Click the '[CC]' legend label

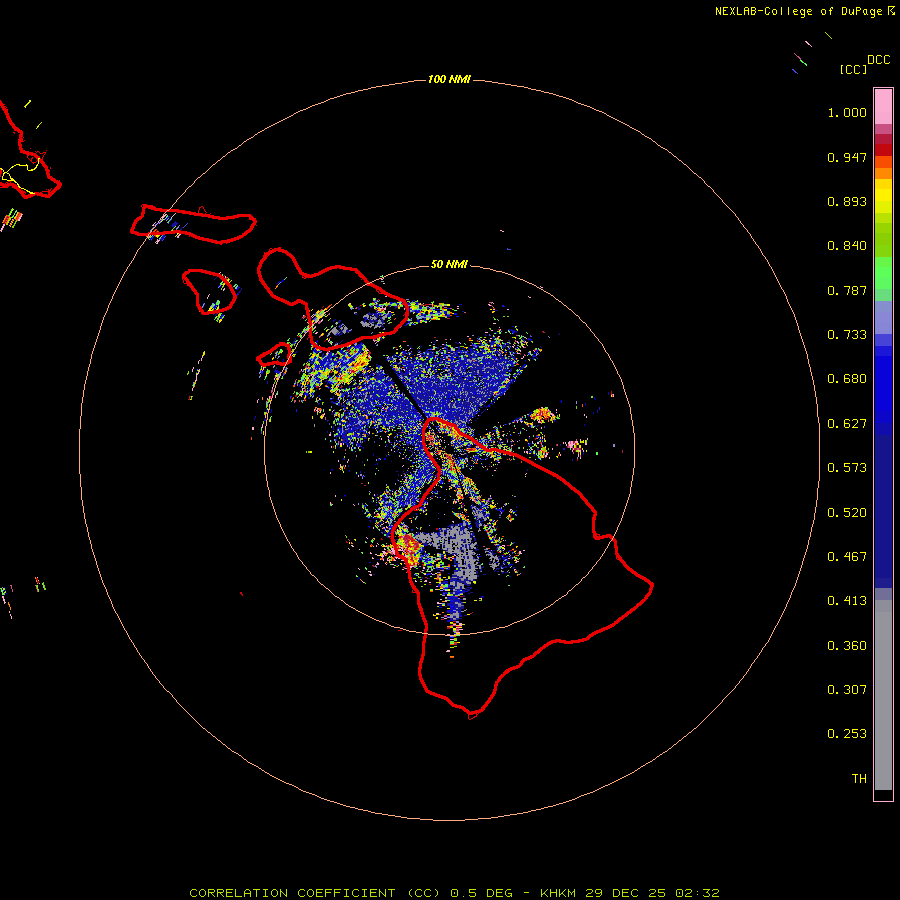pyautogui.click(x=854, y=69)
